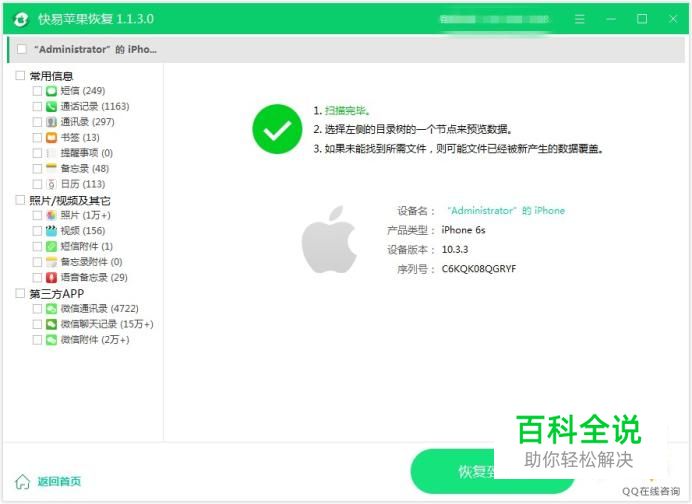This screenshot has height=504, width=692.
Task: Tick the 视频 (156) checkbox
Action: tap(37, 231)
